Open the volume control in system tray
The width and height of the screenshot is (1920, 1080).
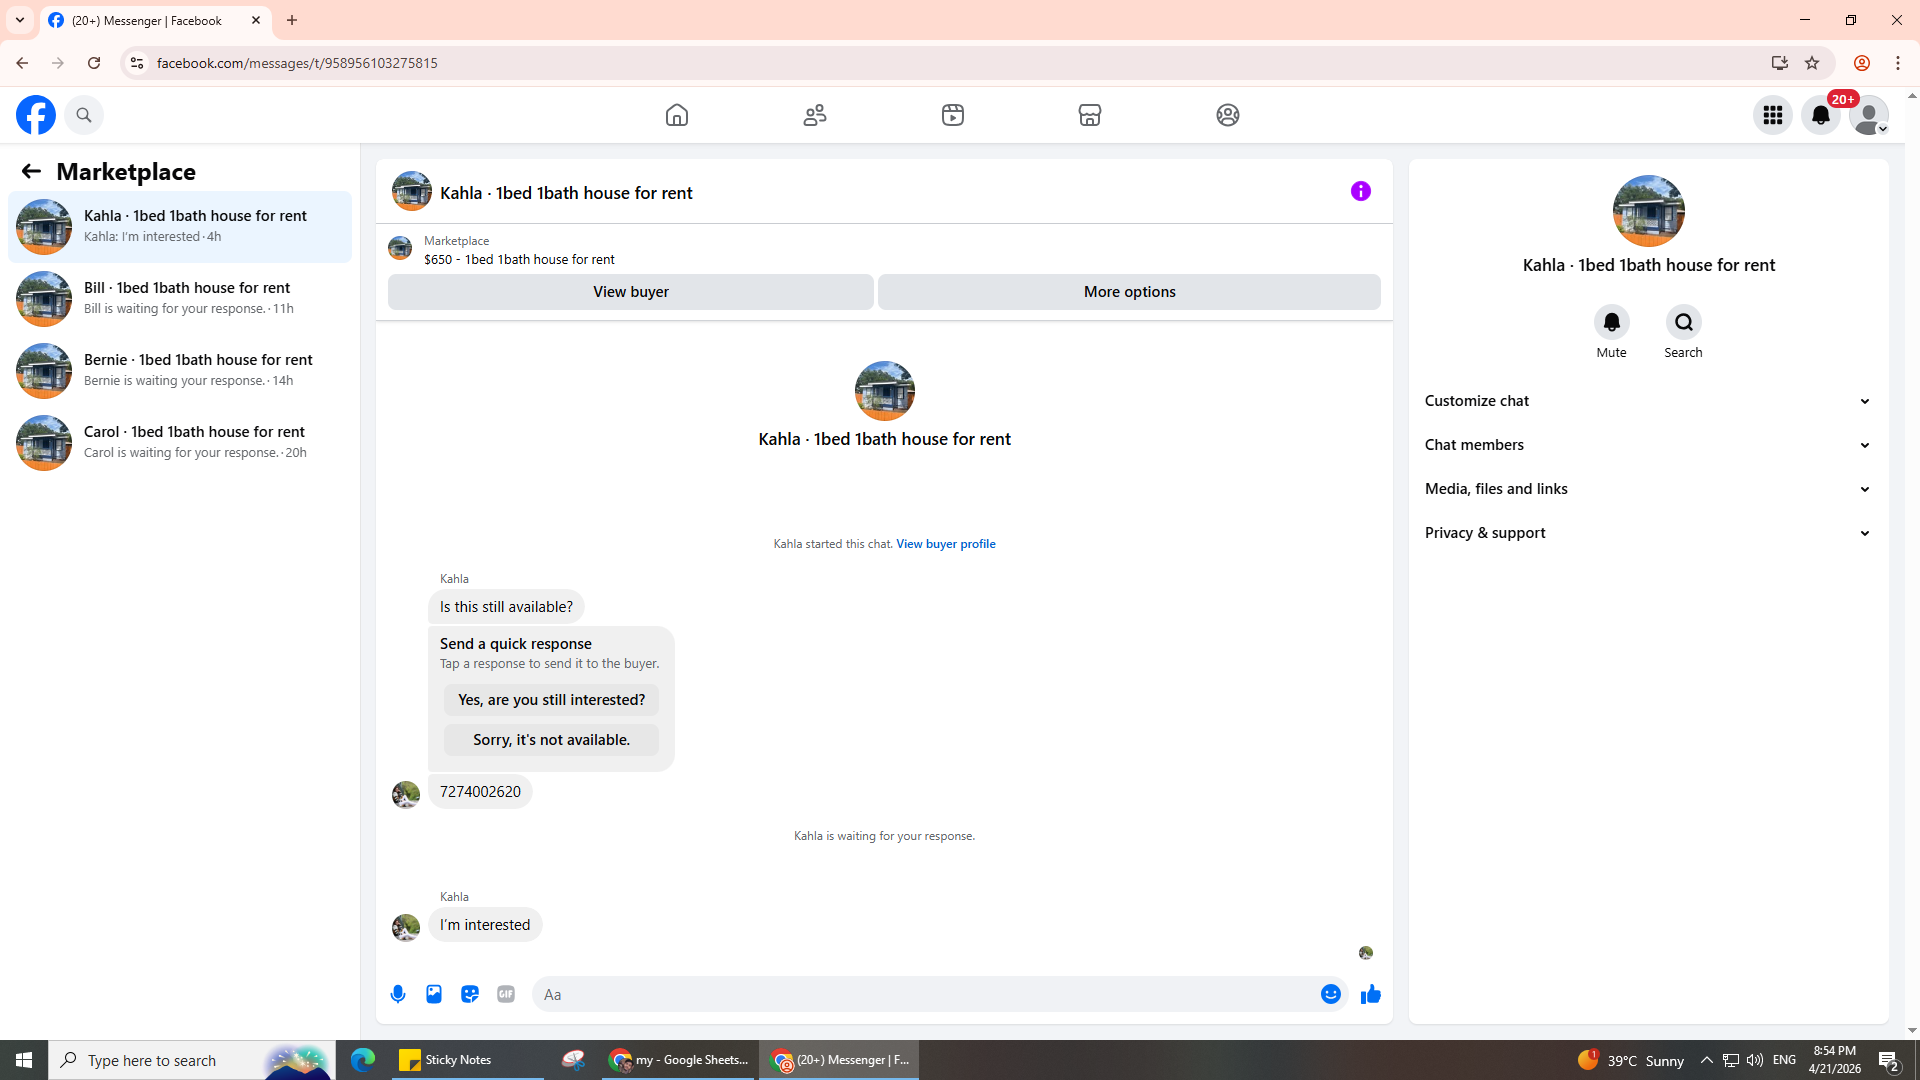(x=1755, y=1060)
